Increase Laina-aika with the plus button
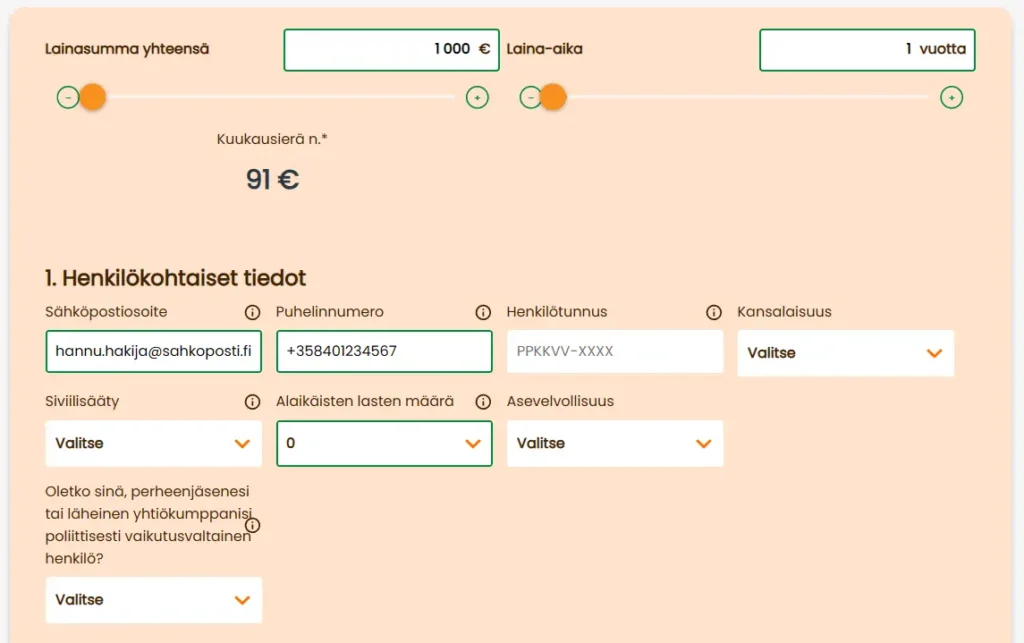 click(952, 98)
